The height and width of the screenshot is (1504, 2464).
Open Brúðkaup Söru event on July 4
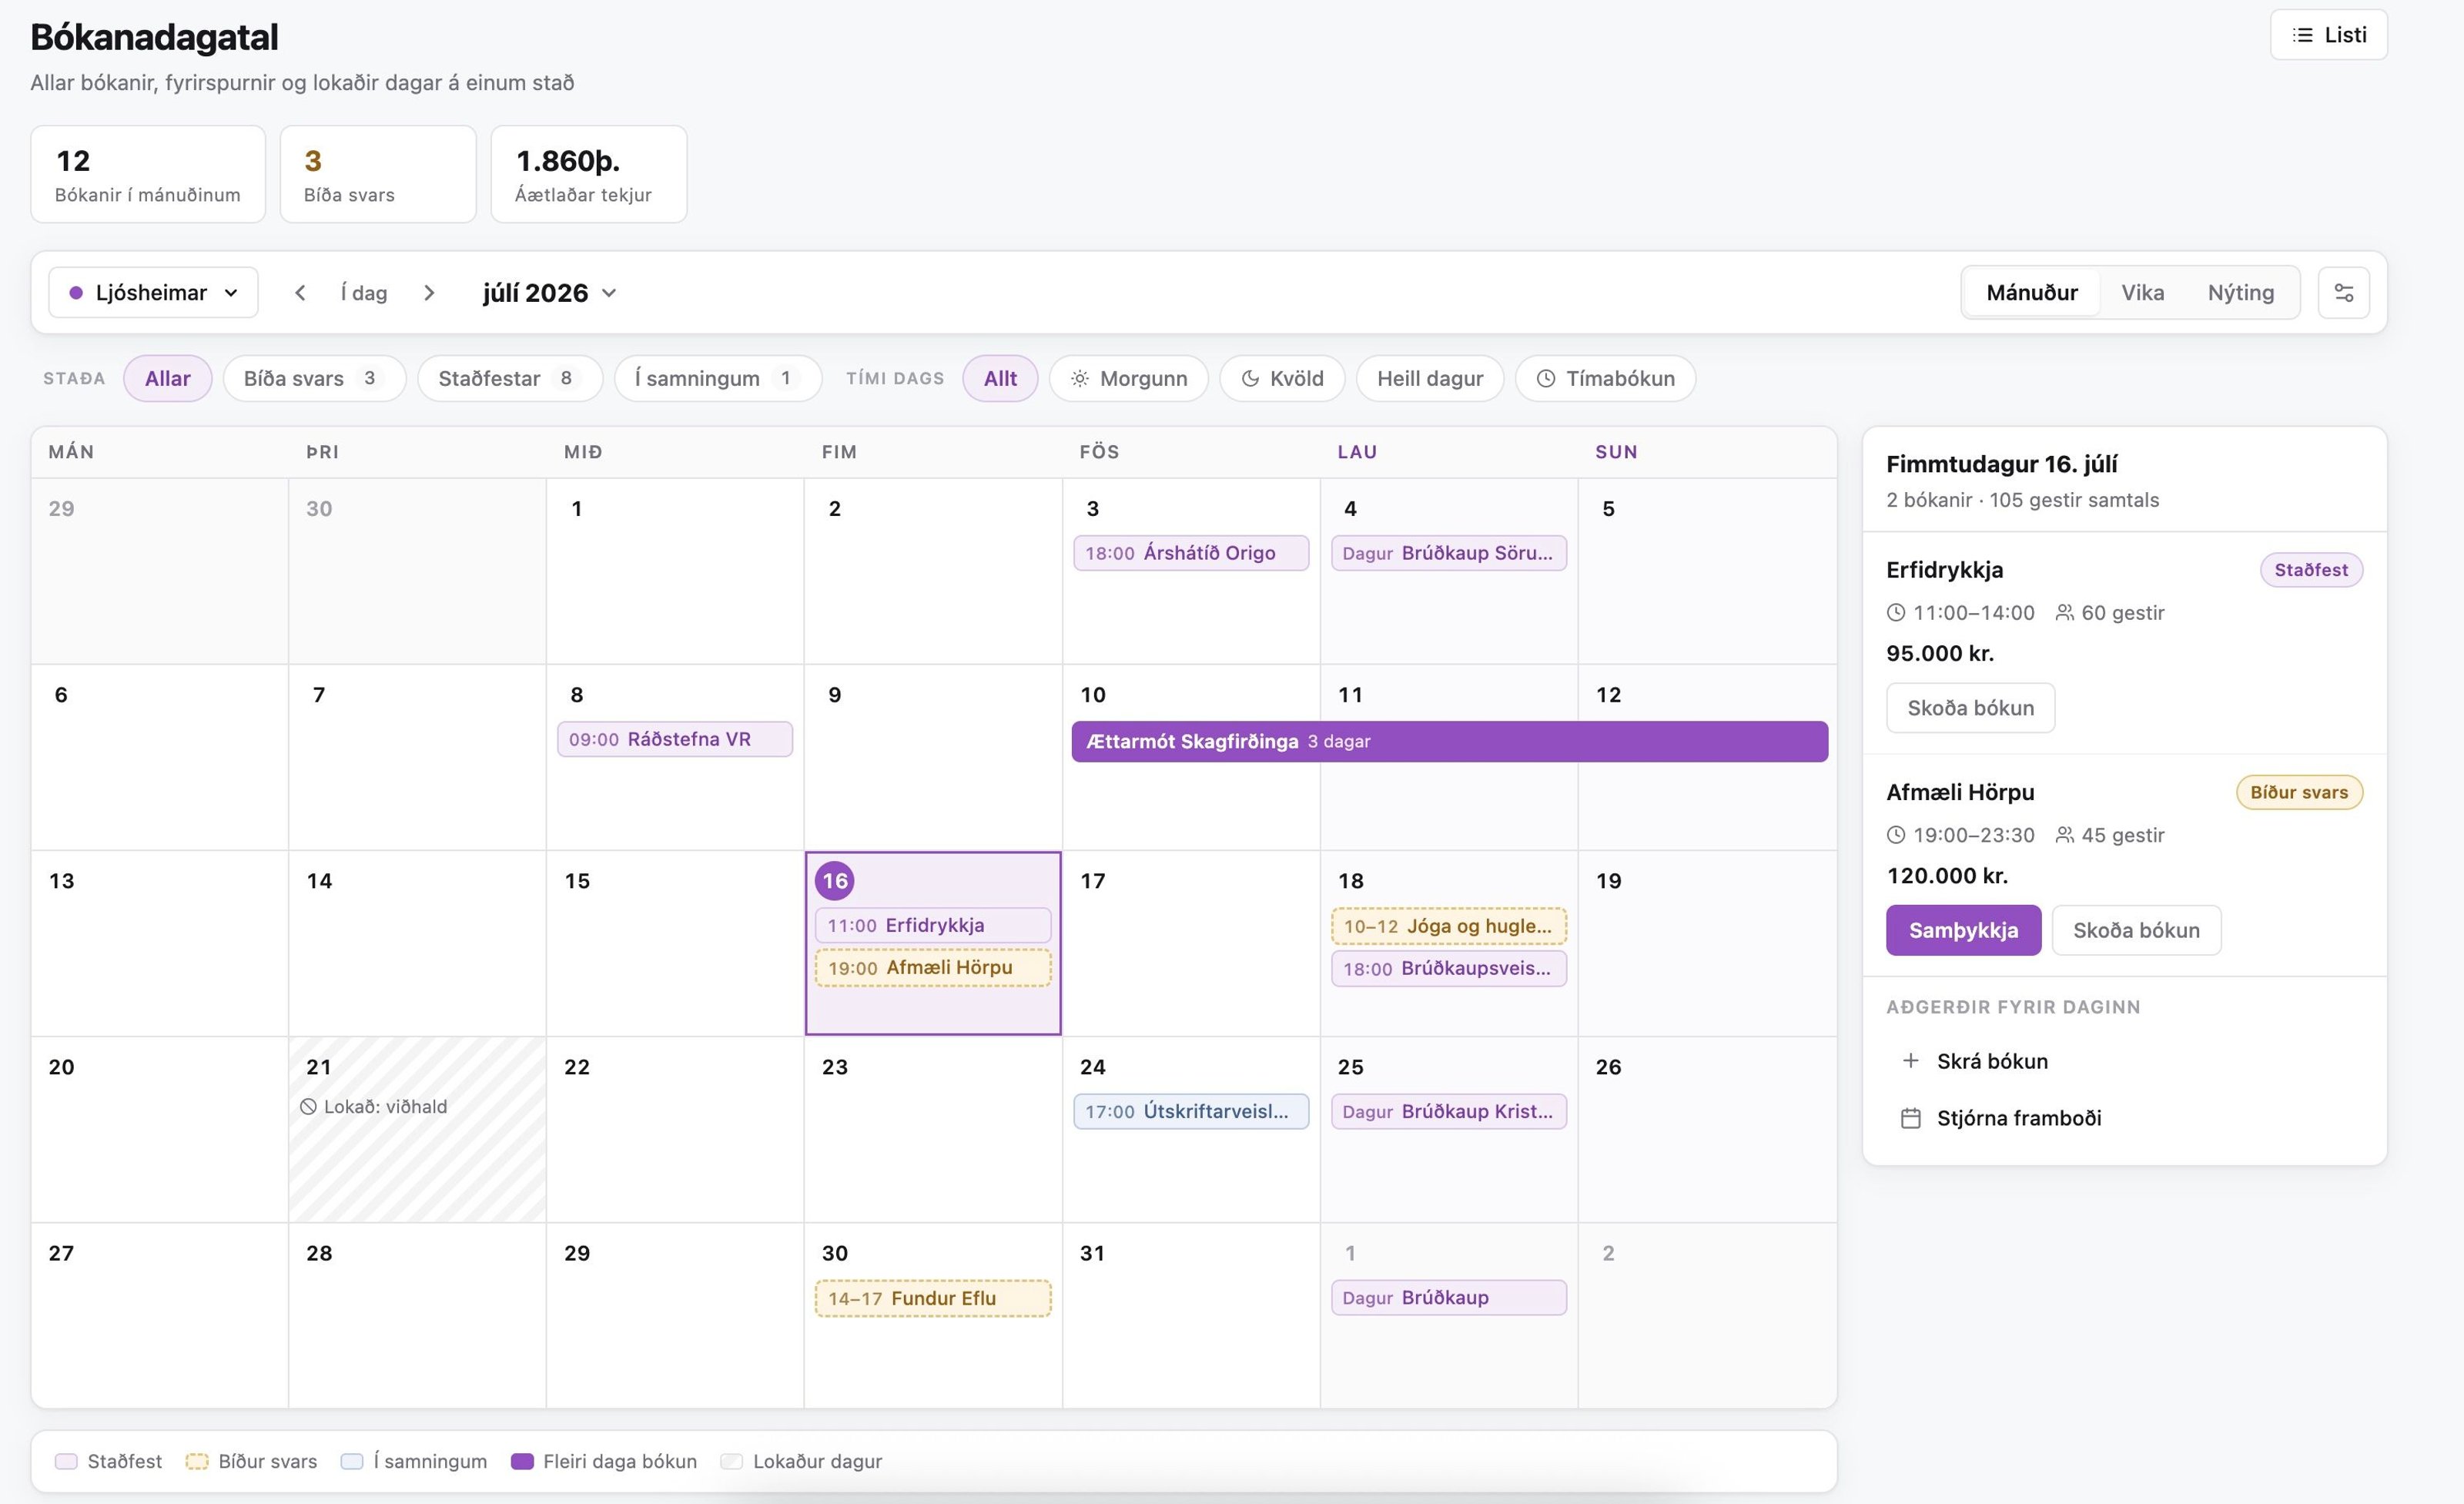click(1449, 553)
